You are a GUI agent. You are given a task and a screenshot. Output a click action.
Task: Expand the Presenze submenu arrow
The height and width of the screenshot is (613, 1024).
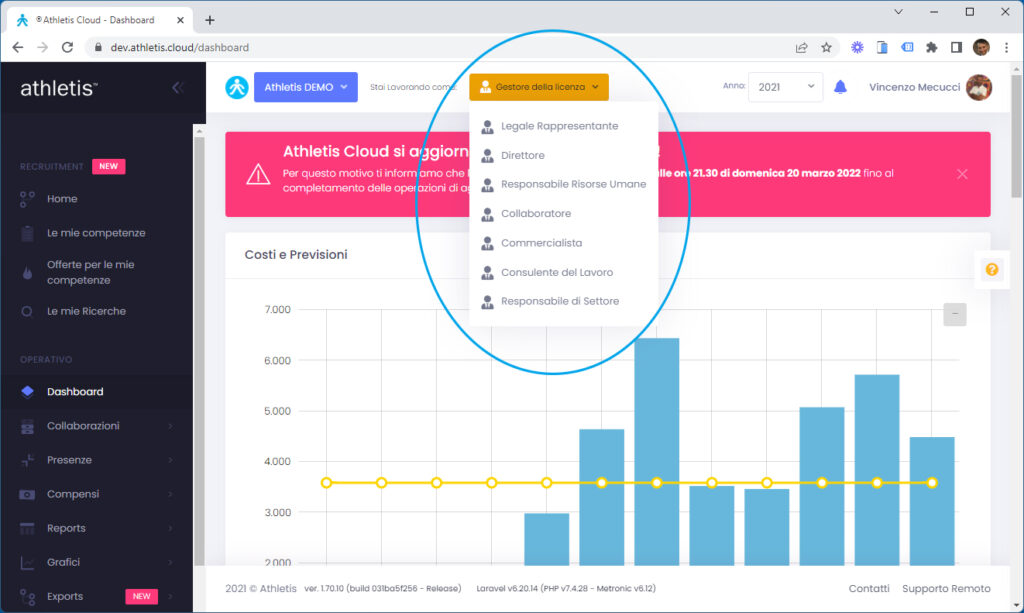[170, 460]
